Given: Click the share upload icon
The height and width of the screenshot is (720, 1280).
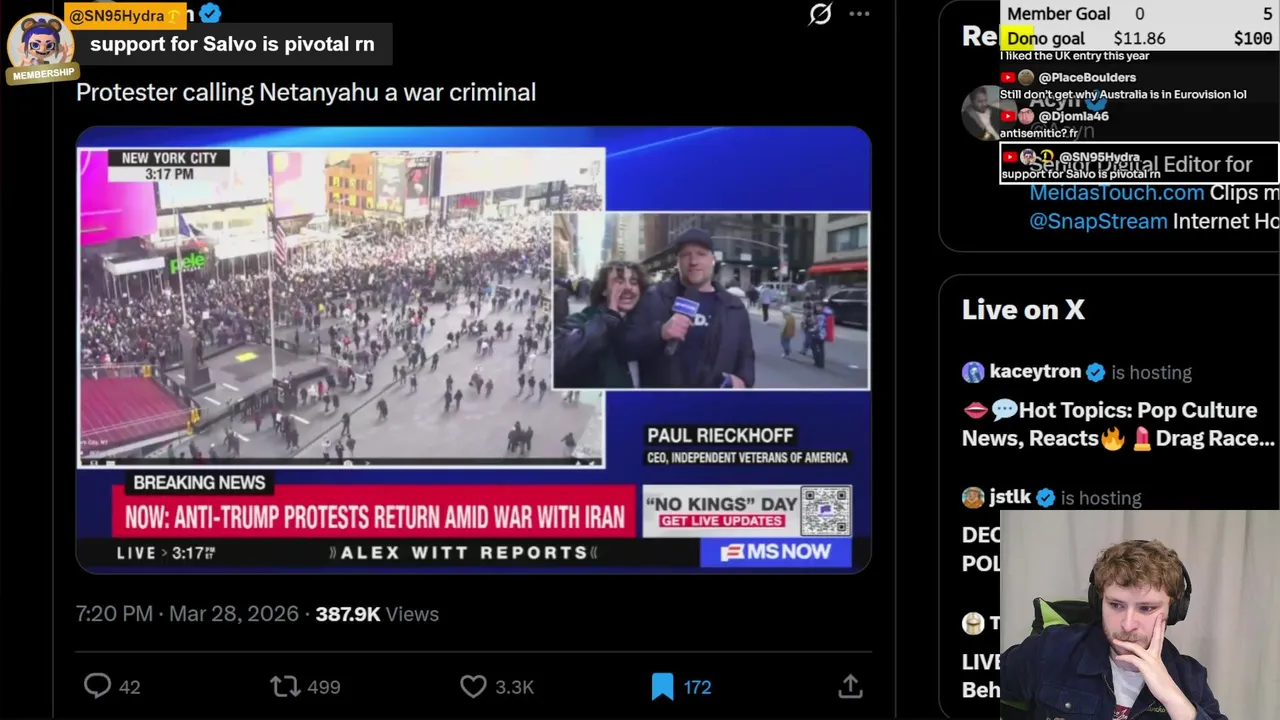Looking at the screenshot, I should (x=850, y=686).
